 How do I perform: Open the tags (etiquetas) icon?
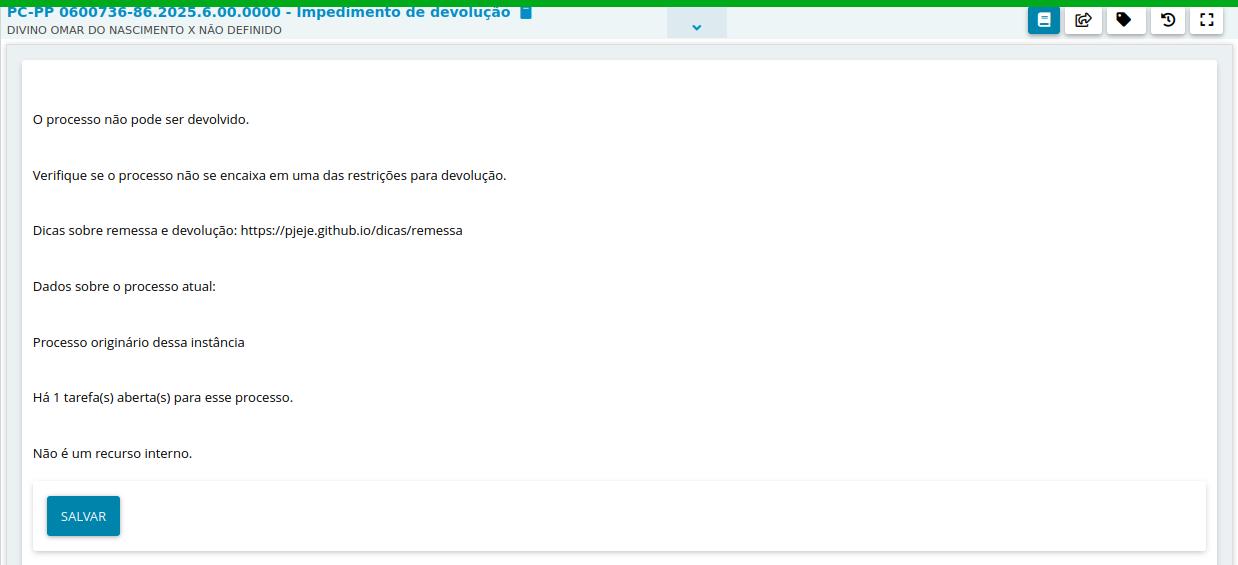tap(1124, 20)
